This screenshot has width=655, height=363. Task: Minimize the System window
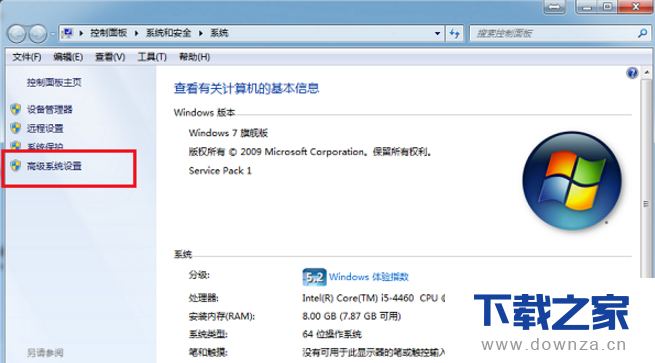click(x=587, y=7)
